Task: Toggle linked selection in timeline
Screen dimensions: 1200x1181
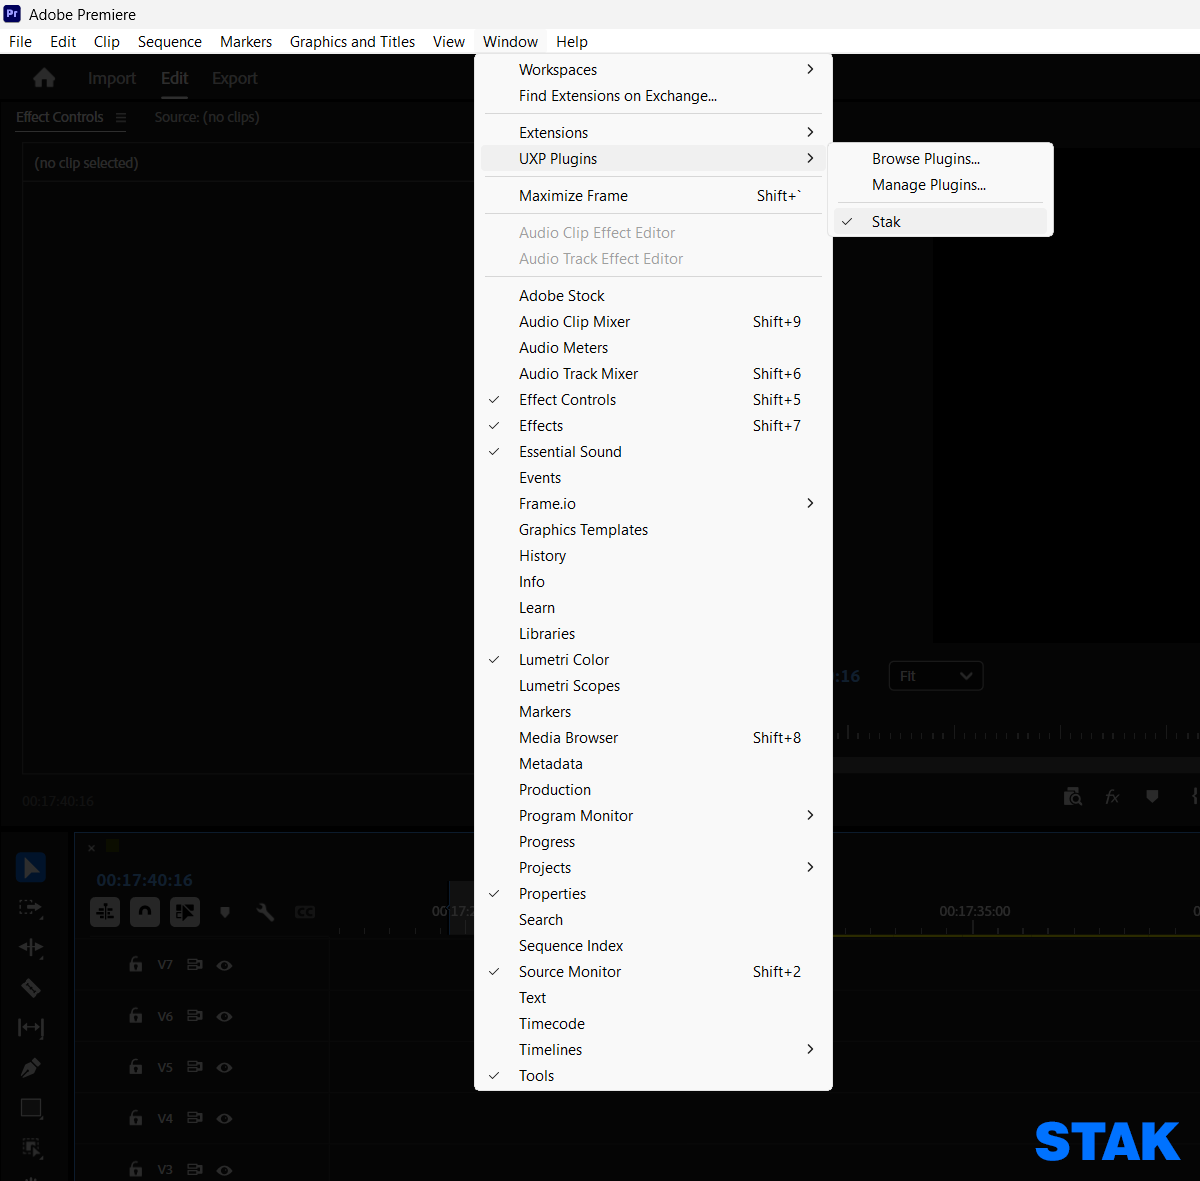Action: tap(185, 912)
